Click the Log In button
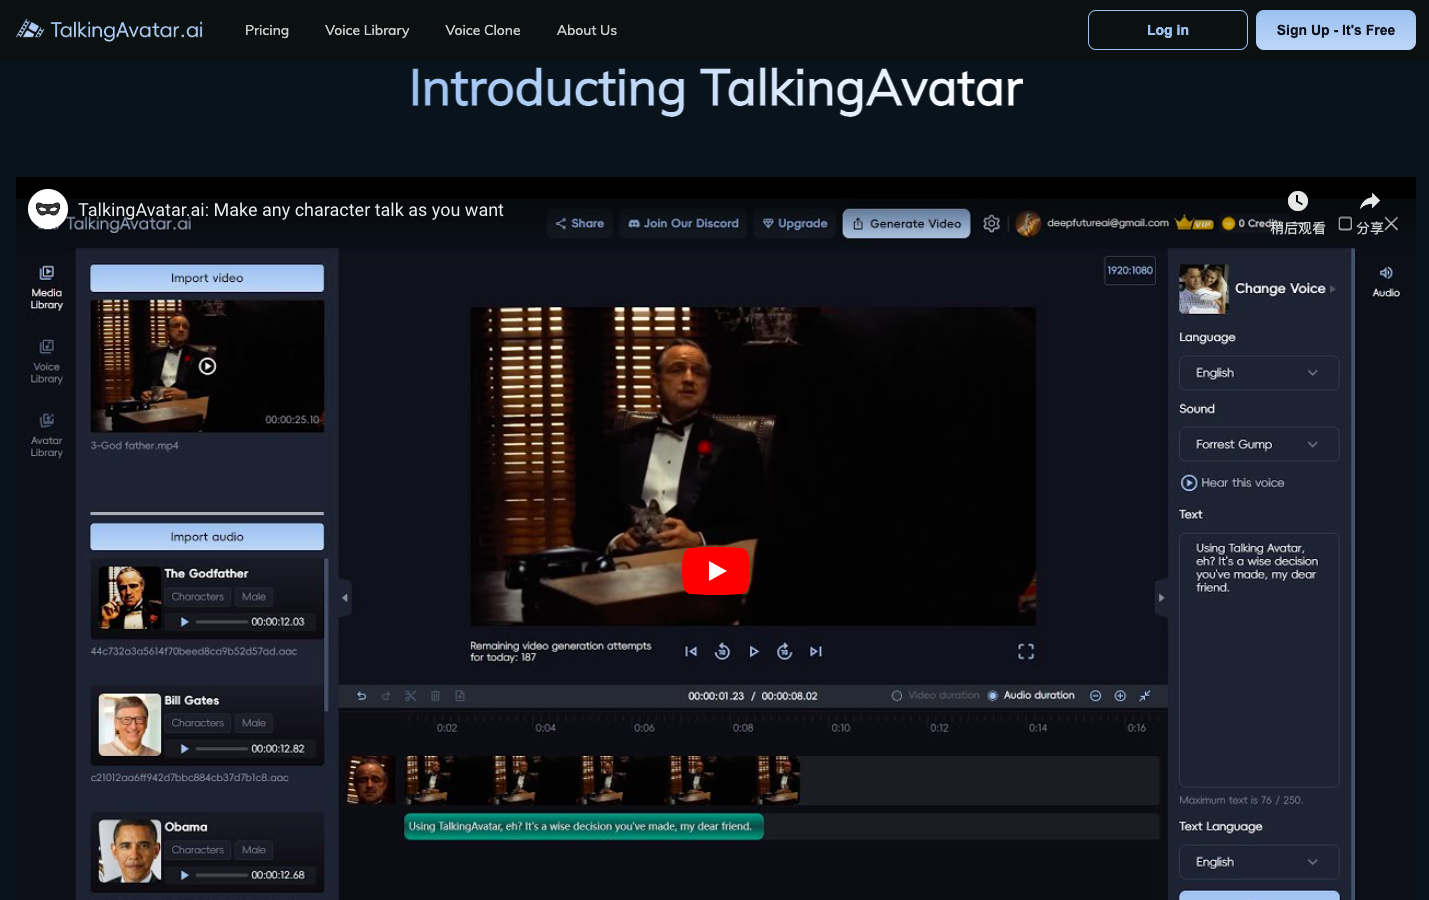This screenshot has height=900, width=1429. [x=1168, y=30]
